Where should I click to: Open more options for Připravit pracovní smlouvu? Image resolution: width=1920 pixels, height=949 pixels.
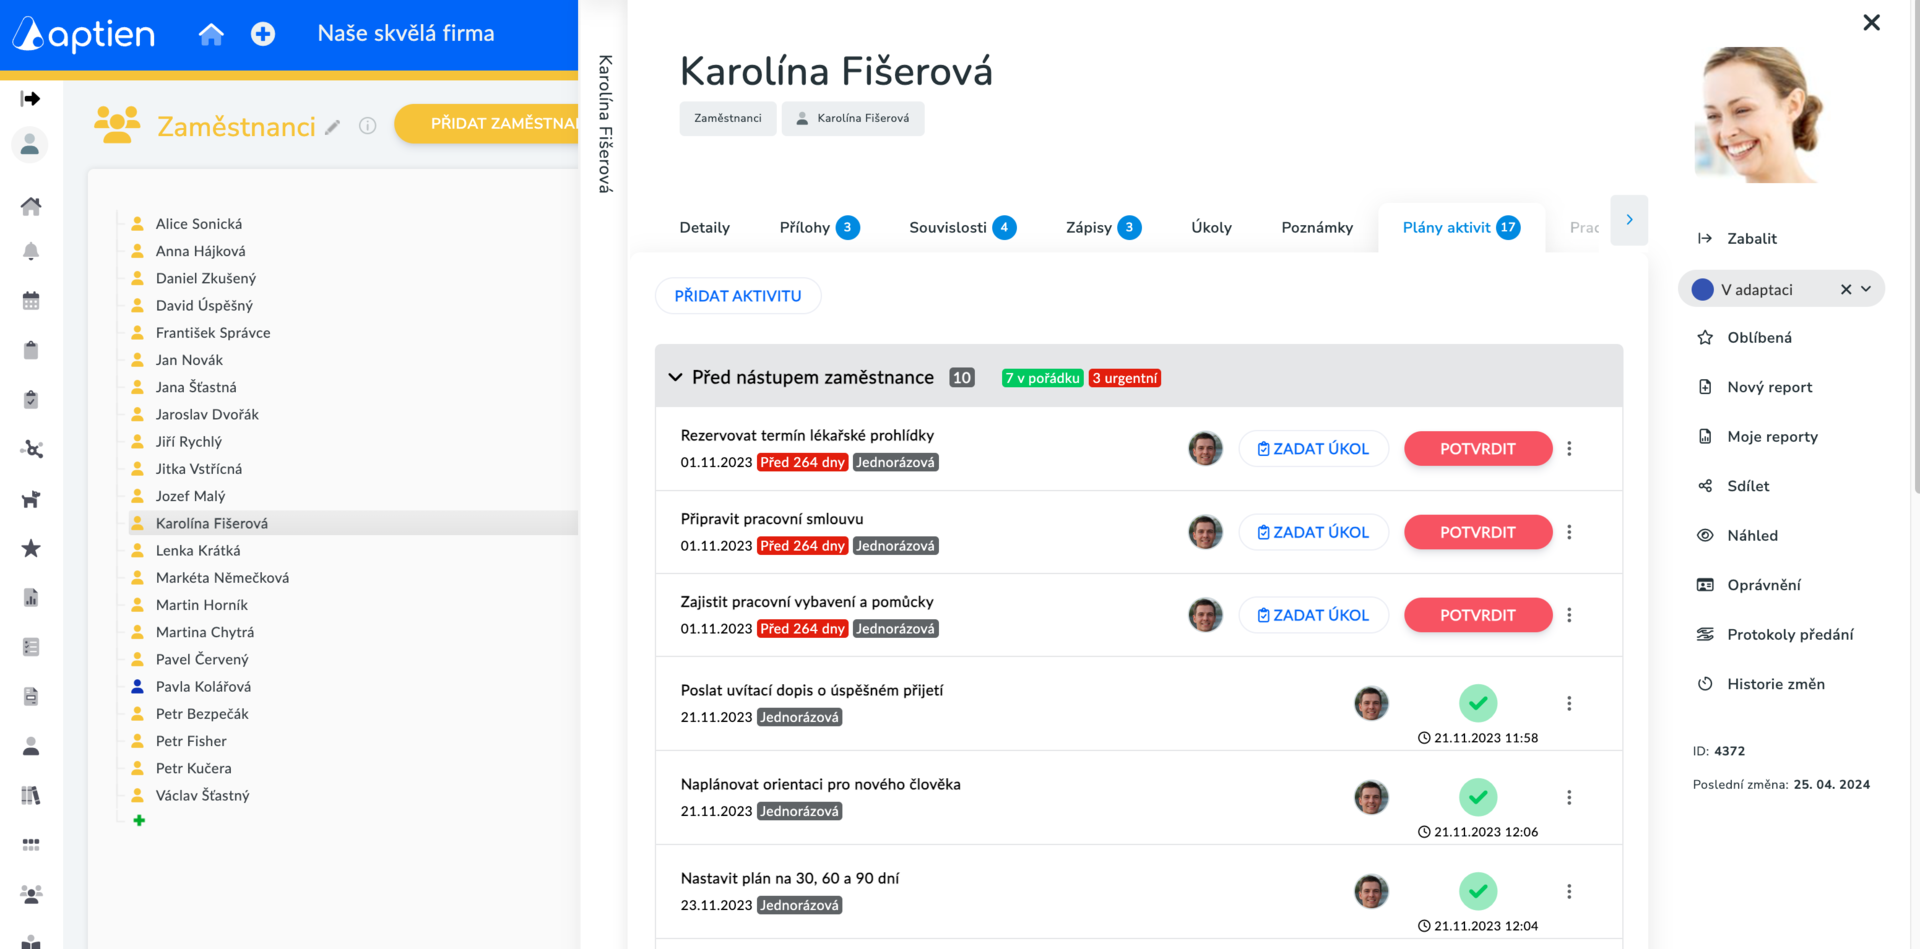tap(1569, 532)
